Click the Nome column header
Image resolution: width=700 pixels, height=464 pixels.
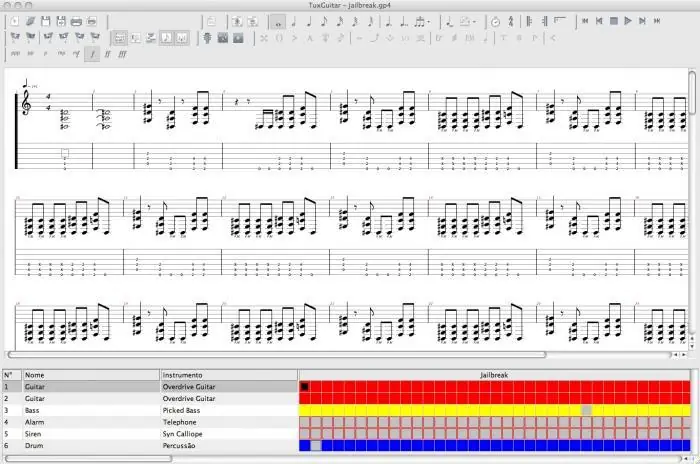[92, 375]
